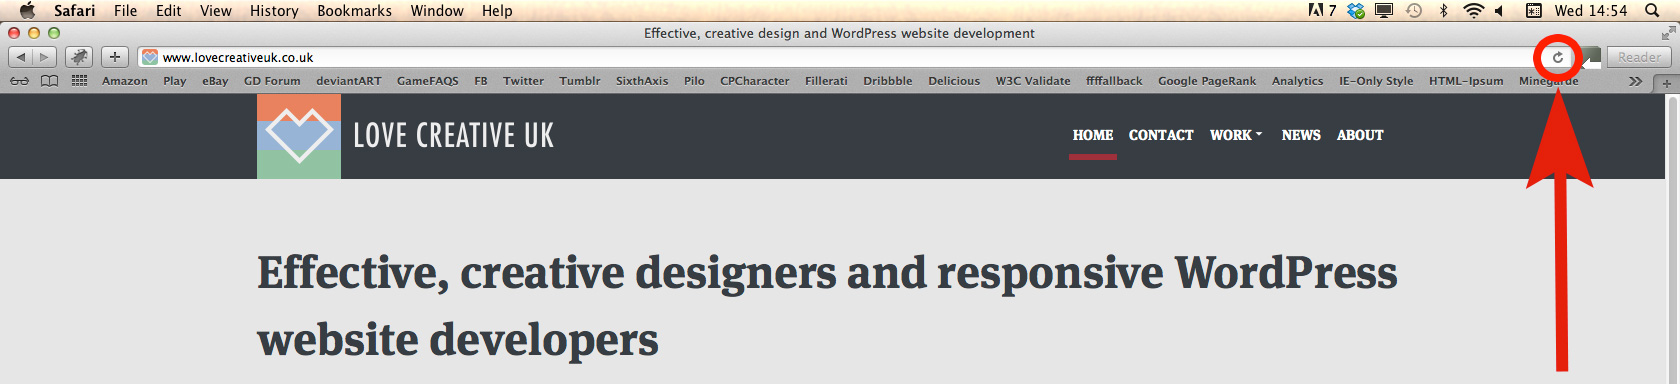Open the HTML-Ipsum bookmark
Screen dimensions: 1680x384
click(1466, 81)
